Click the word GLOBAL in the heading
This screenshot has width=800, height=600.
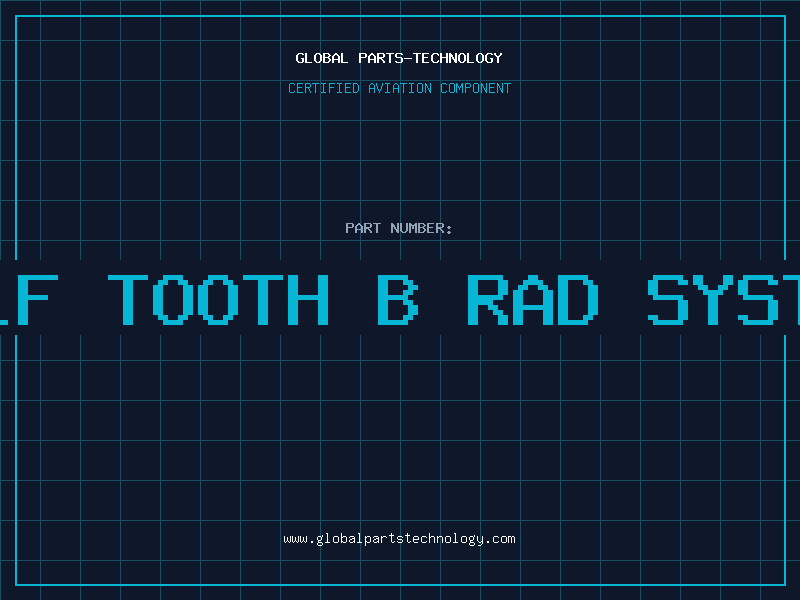coord(321,58)
